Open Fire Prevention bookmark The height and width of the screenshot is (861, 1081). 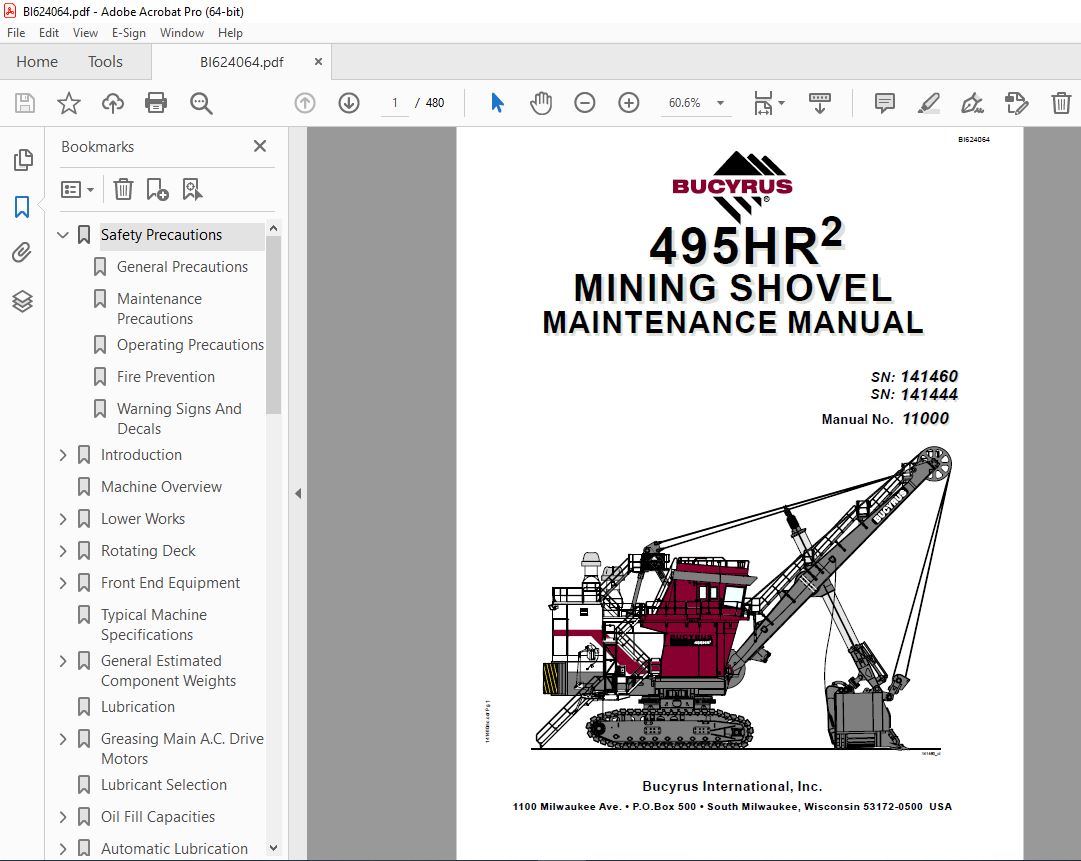165,377
